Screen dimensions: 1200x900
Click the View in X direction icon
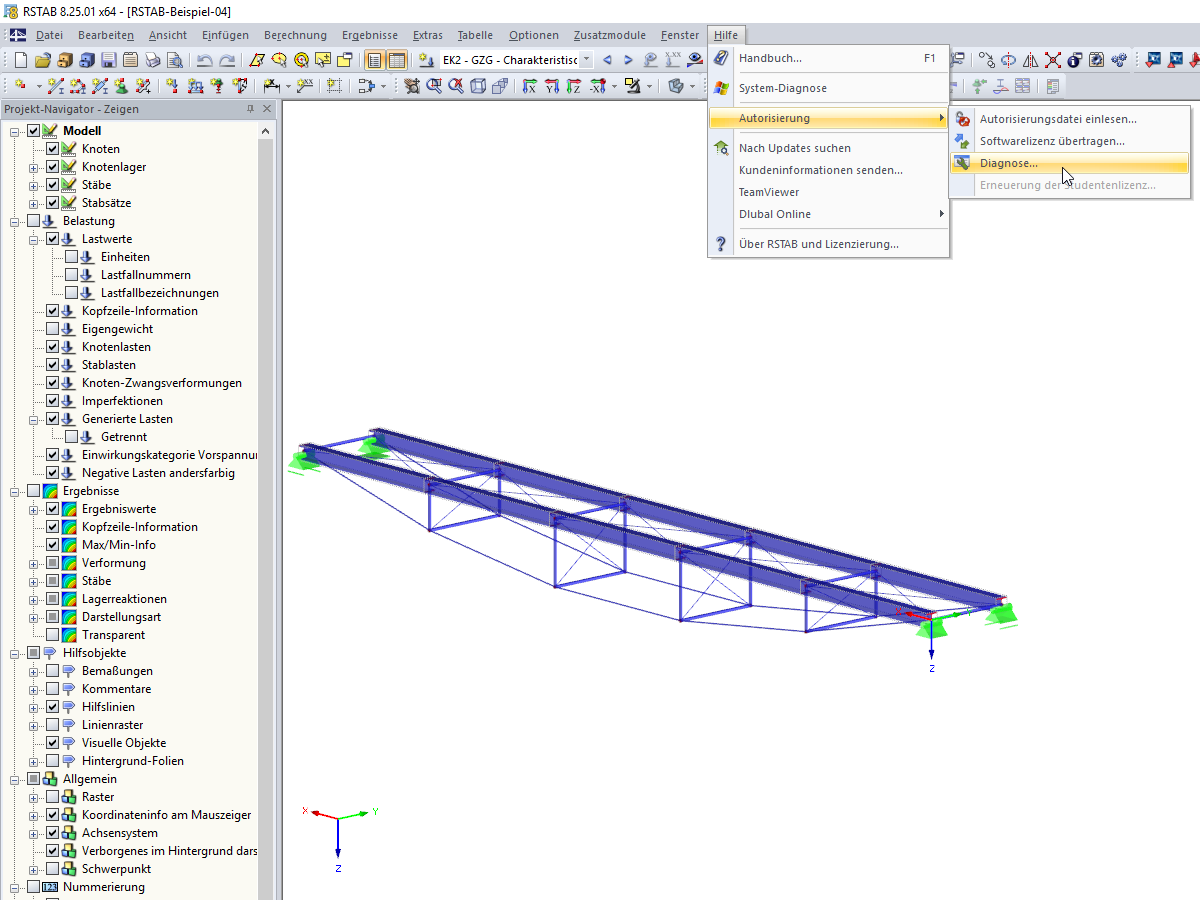(x=530, y=86)
